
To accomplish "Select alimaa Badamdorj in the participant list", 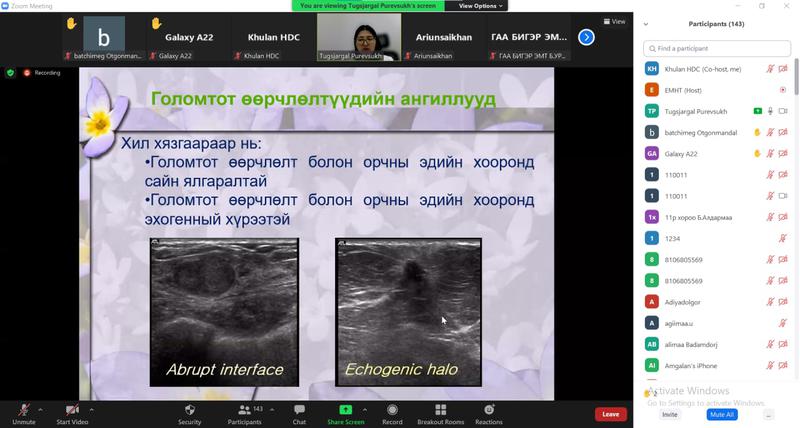I will [717, 344].
